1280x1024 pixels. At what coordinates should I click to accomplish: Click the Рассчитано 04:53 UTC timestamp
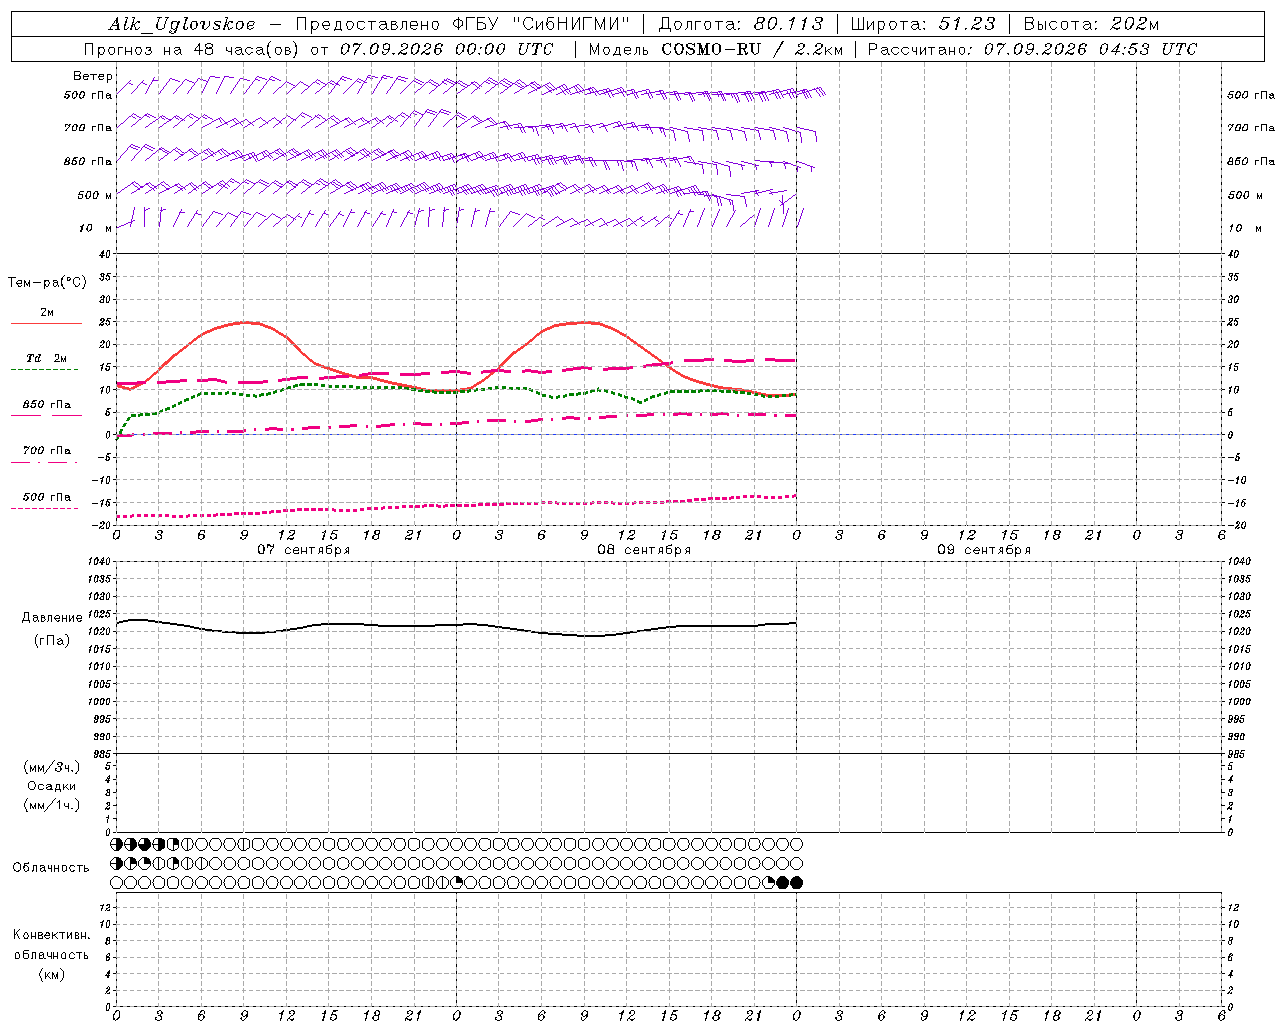[x=1032, y=49]
